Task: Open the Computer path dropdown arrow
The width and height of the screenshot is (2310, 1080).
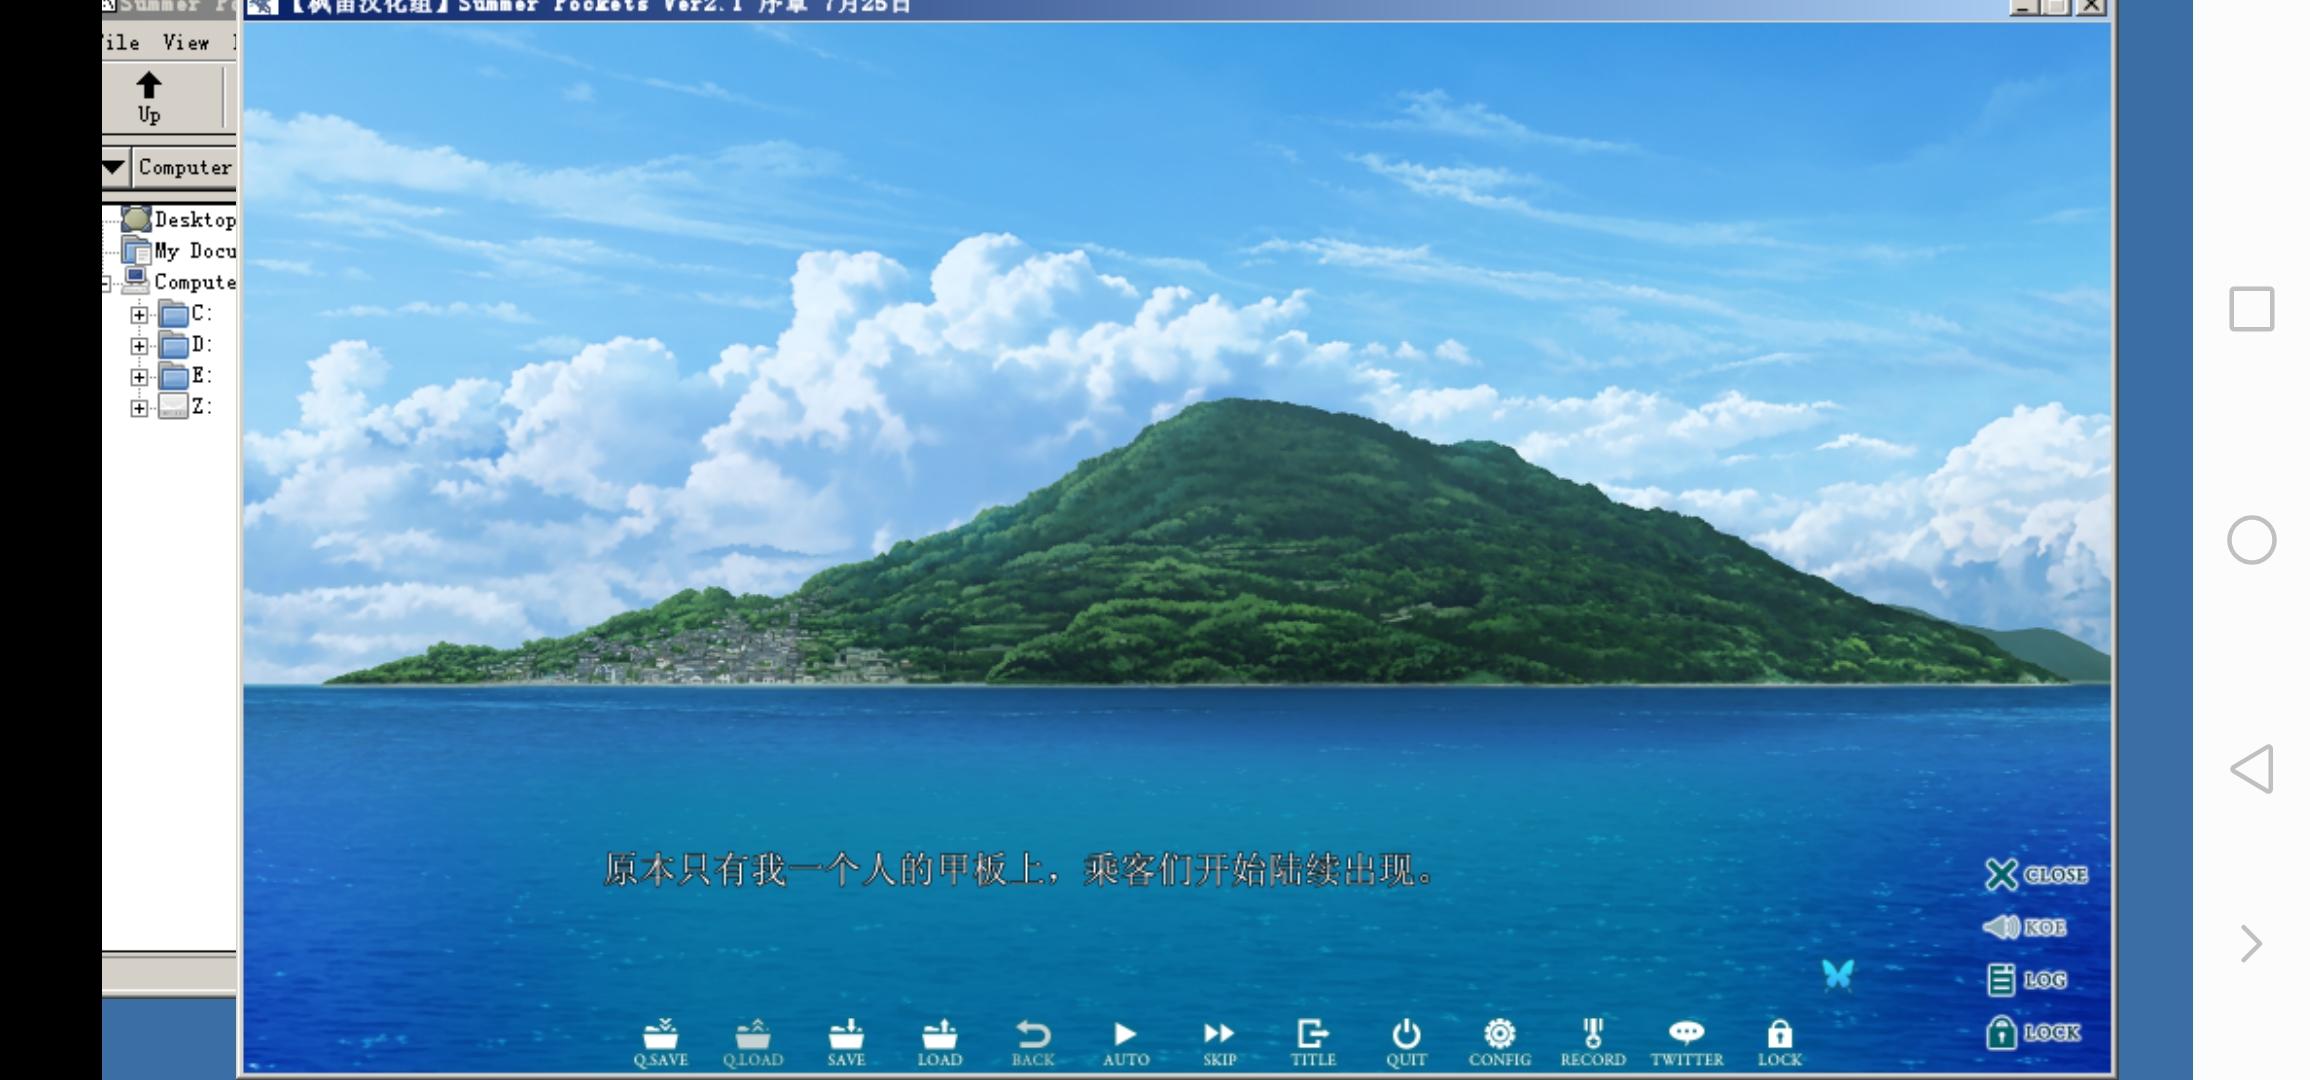Action: pos(114,167)
